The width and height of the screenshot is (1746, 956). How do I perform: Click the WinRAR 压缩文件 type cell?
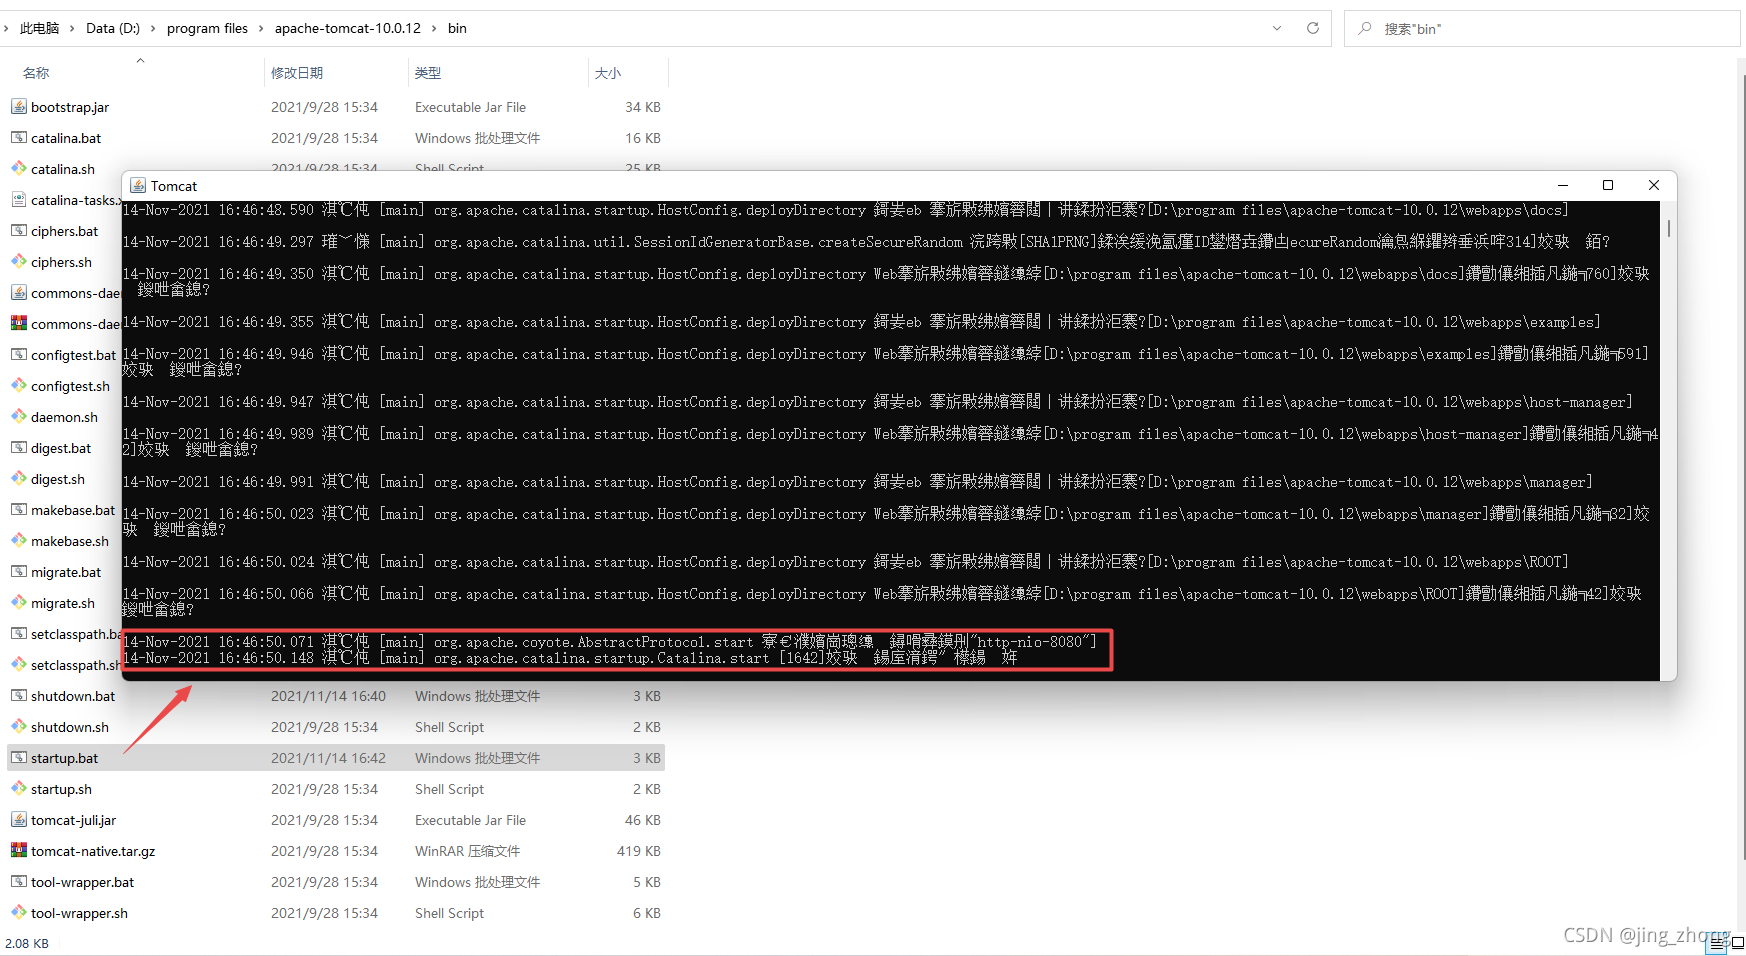[467, 851]
